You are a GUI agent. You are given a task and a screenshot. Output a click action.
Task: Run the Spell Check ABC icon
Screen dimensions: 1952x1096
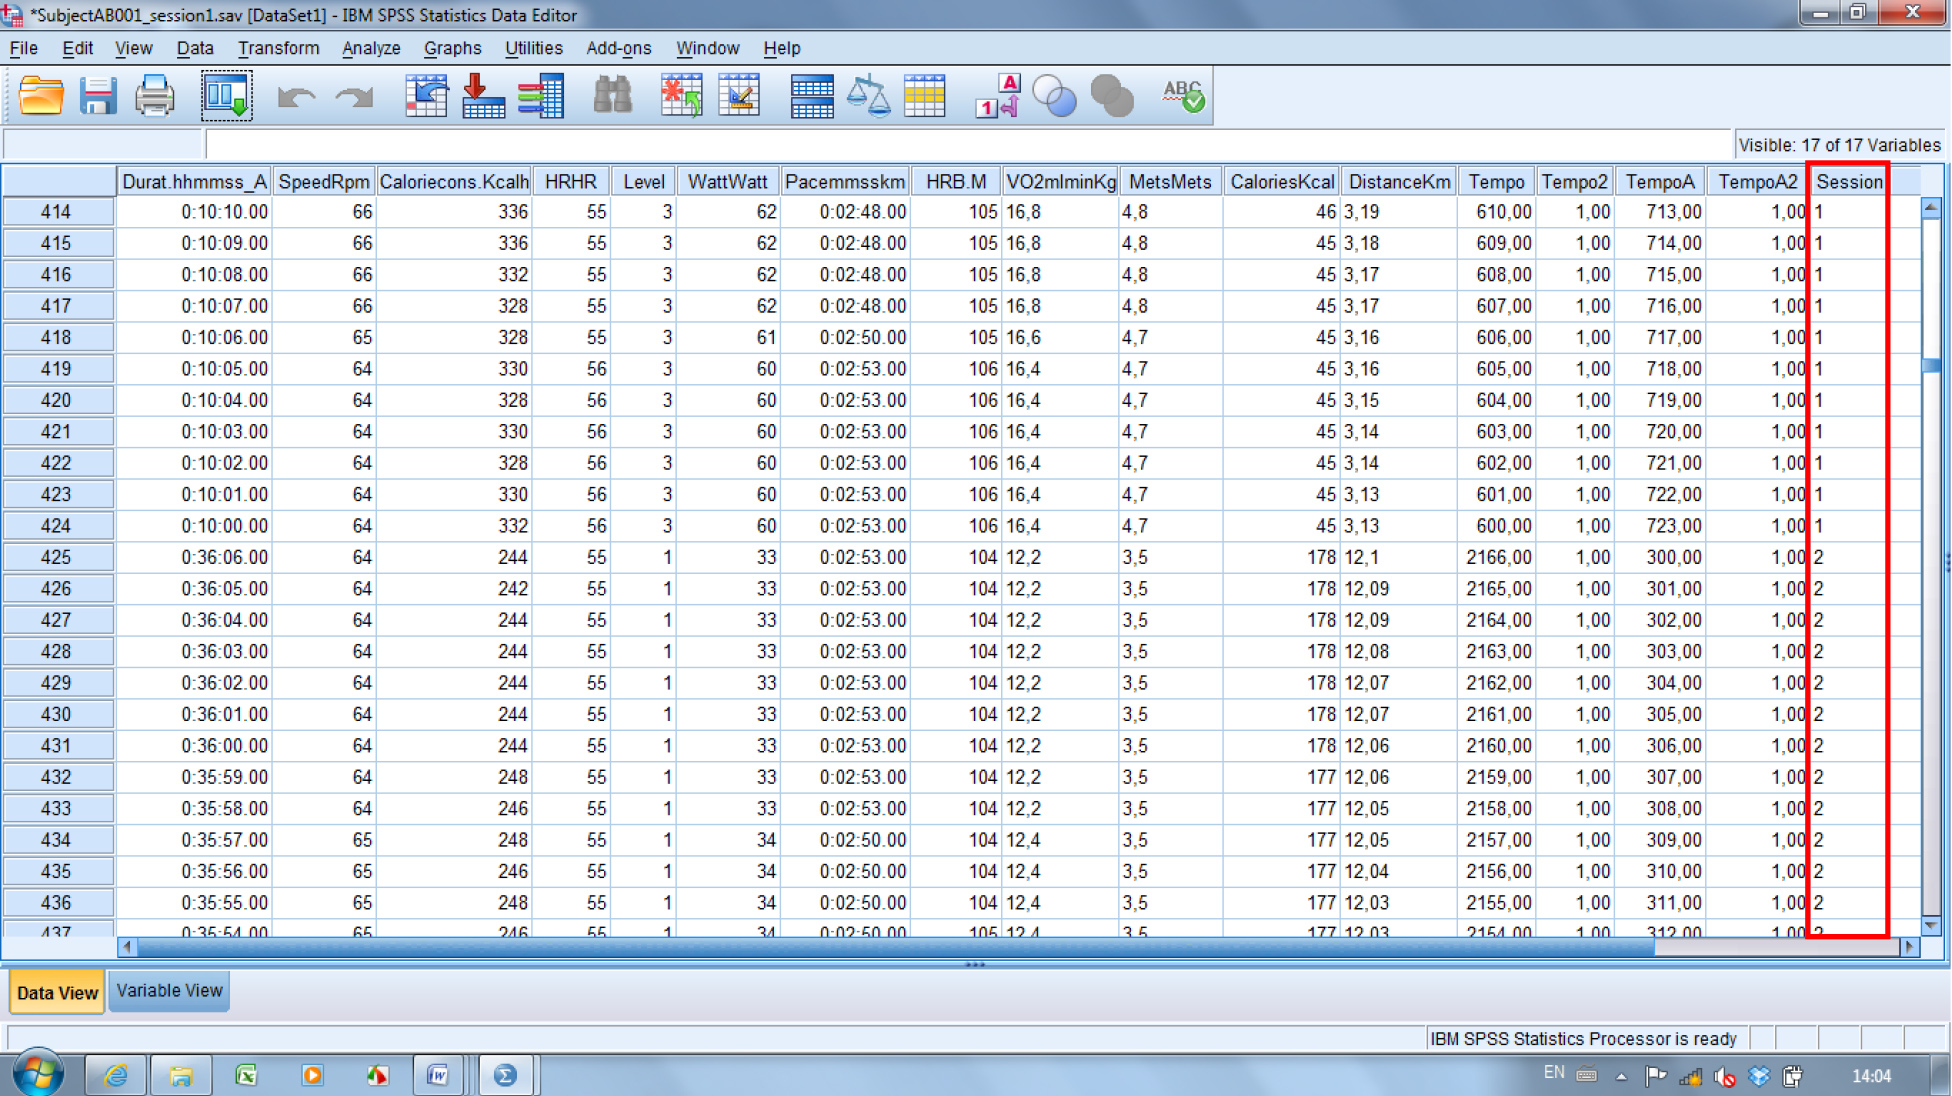(x=1183, y=97)
